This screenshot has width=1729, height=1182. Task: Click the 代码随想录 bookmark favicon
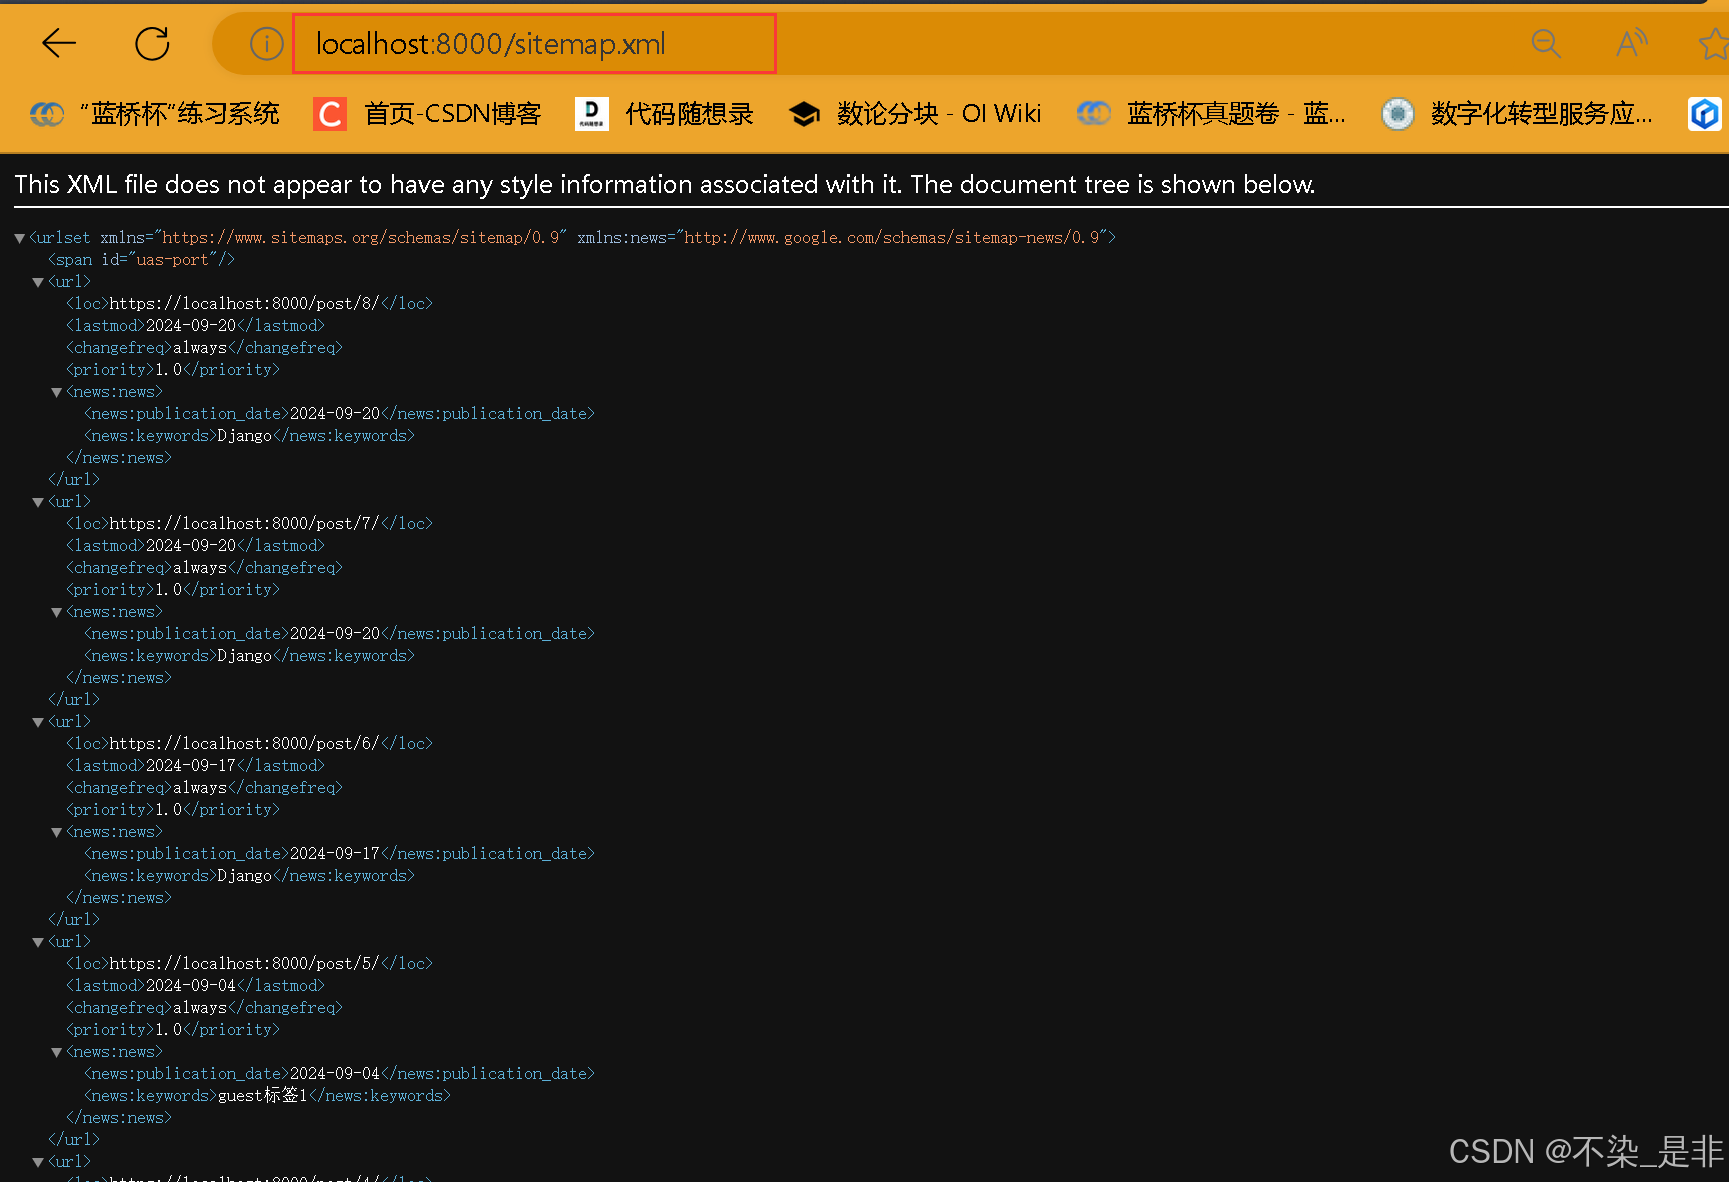(592, 114)
